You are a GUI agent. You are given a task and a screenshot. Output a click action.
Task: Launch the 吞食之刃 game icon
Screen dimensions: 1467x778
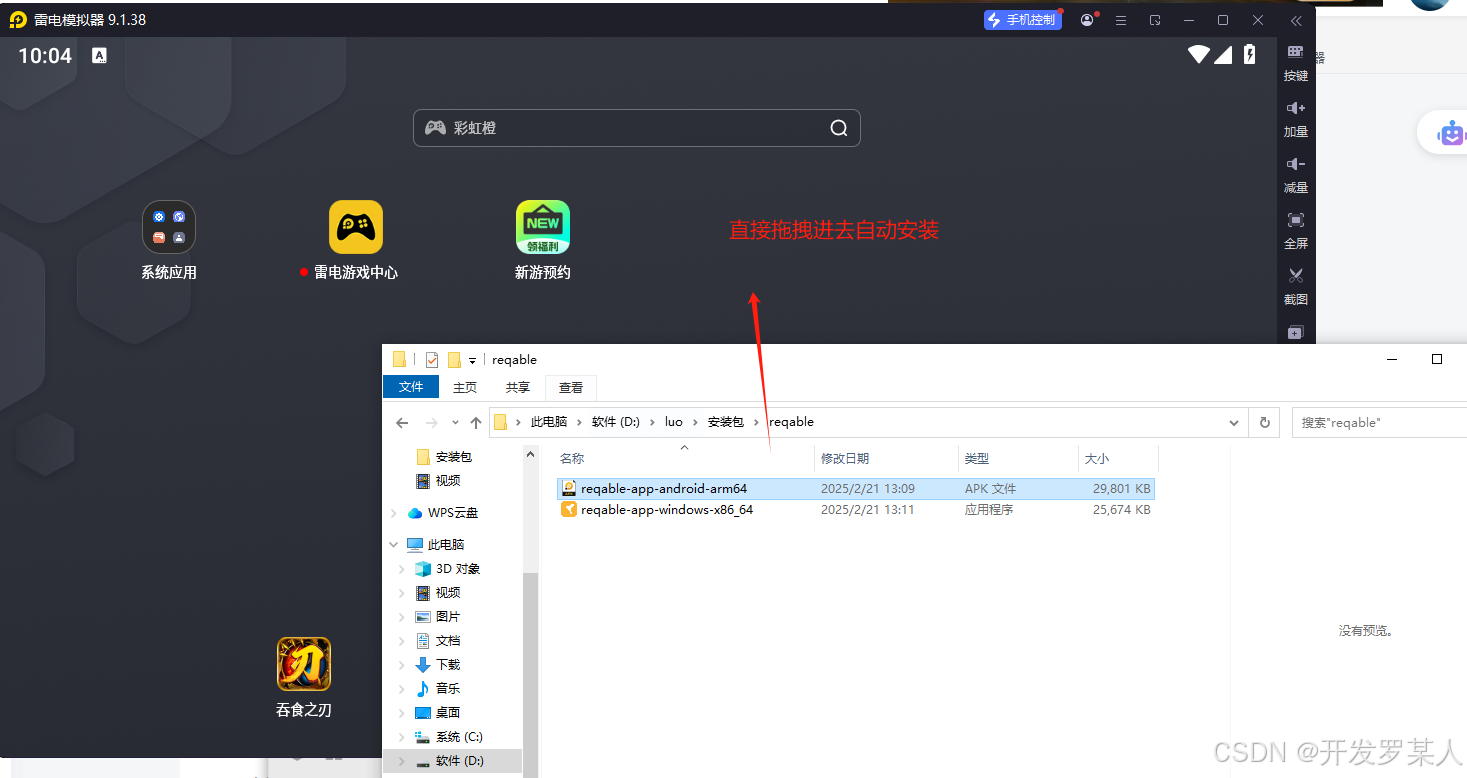(x=304, y=664)
